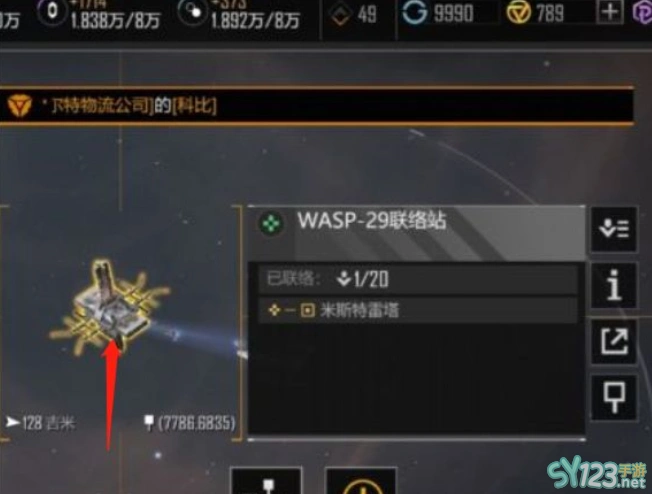This screenshot has height=494, width=652.
Task: Select the 米斯特雷塔 row in station panel
Action: 417,310
